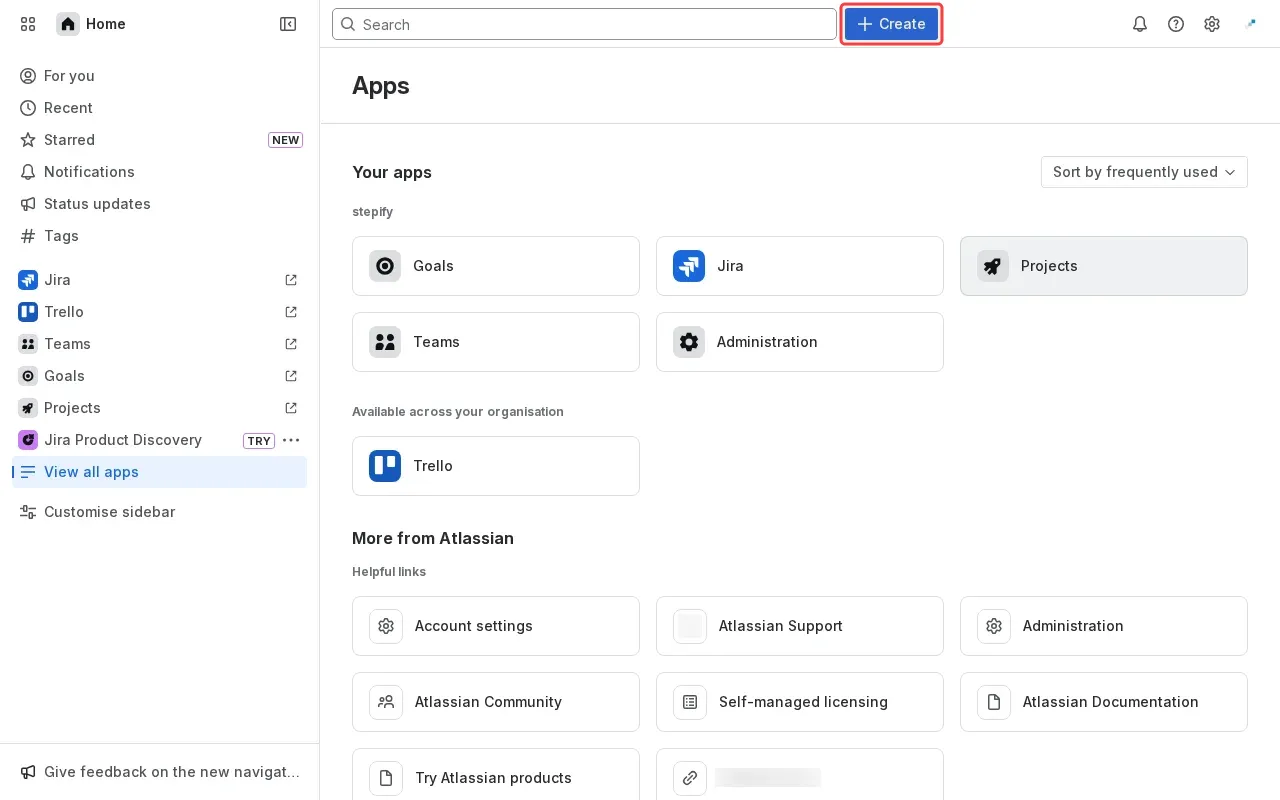The image size is (1280, 800).
Task: Open the Sort by frequently used dropdown
Action: point(1144,172)
